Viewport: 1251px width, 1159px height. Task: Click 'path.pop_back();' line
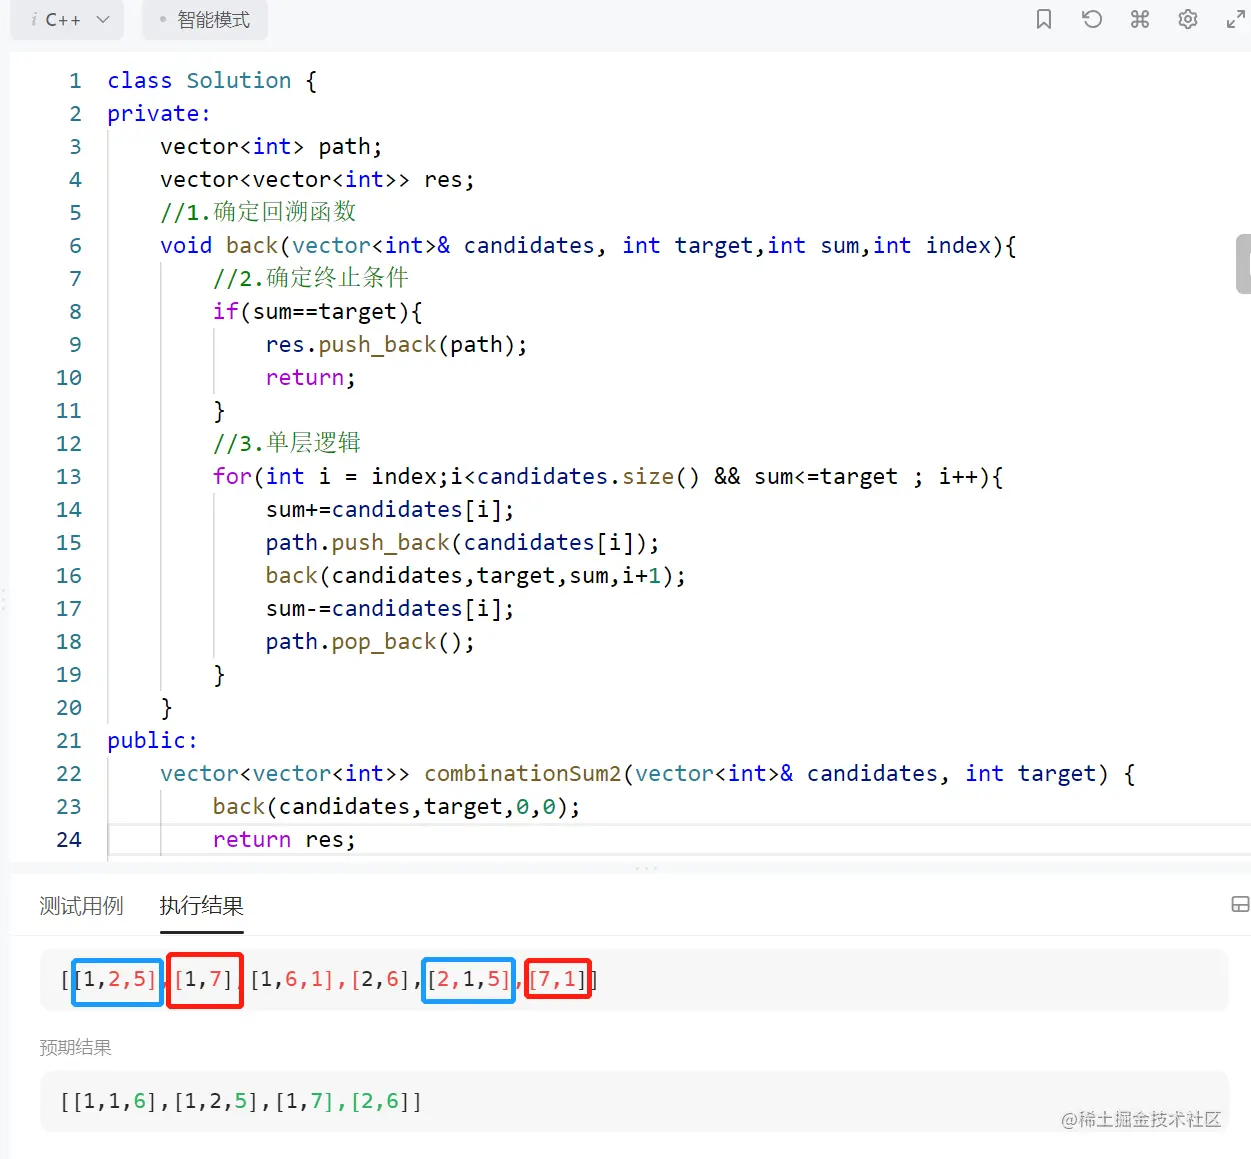point(370,642)
